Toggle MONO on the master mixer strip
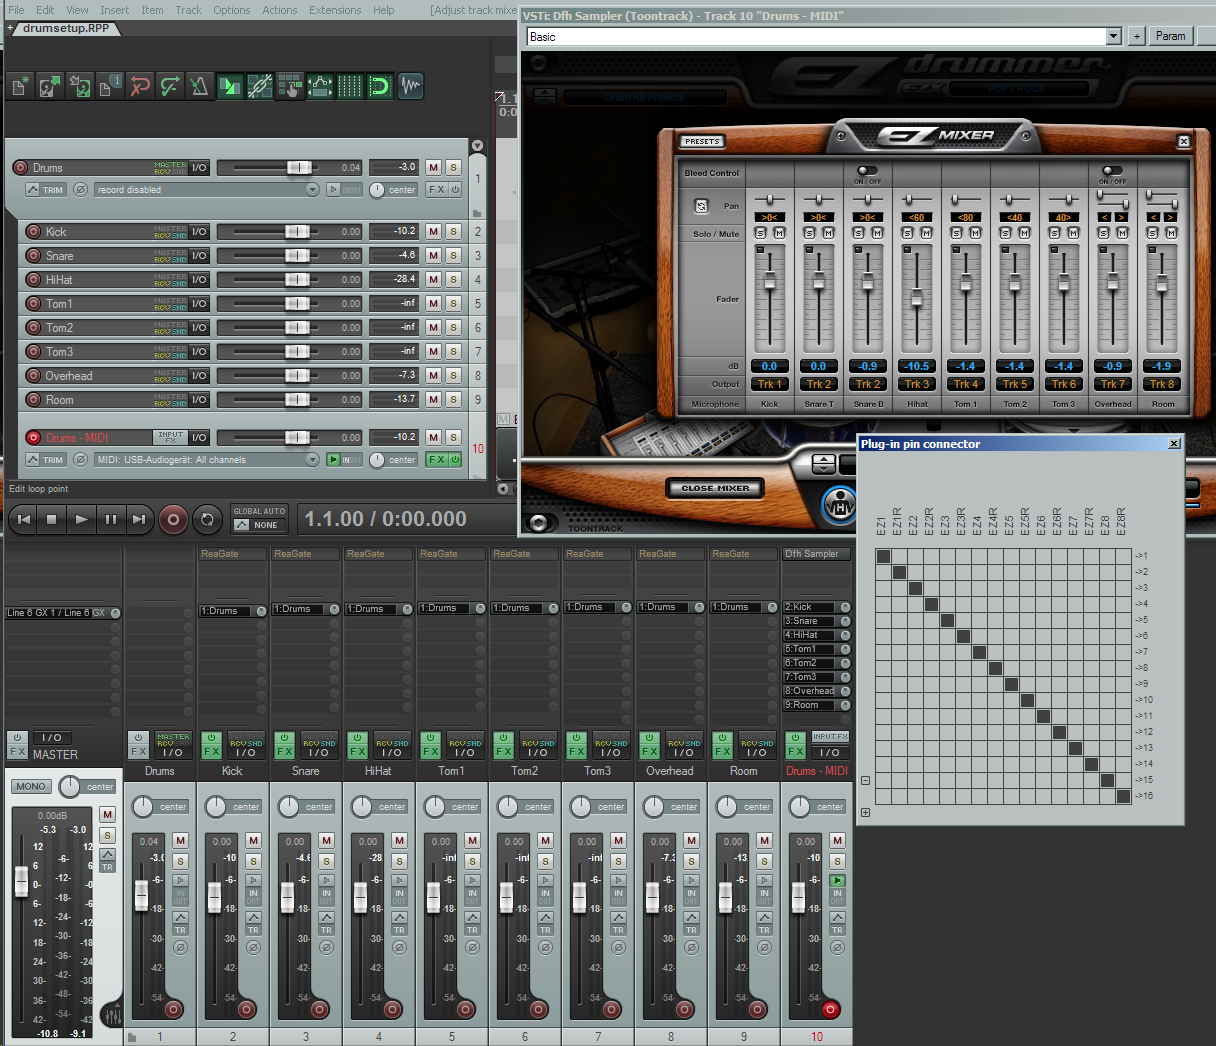 click(31, 787)
